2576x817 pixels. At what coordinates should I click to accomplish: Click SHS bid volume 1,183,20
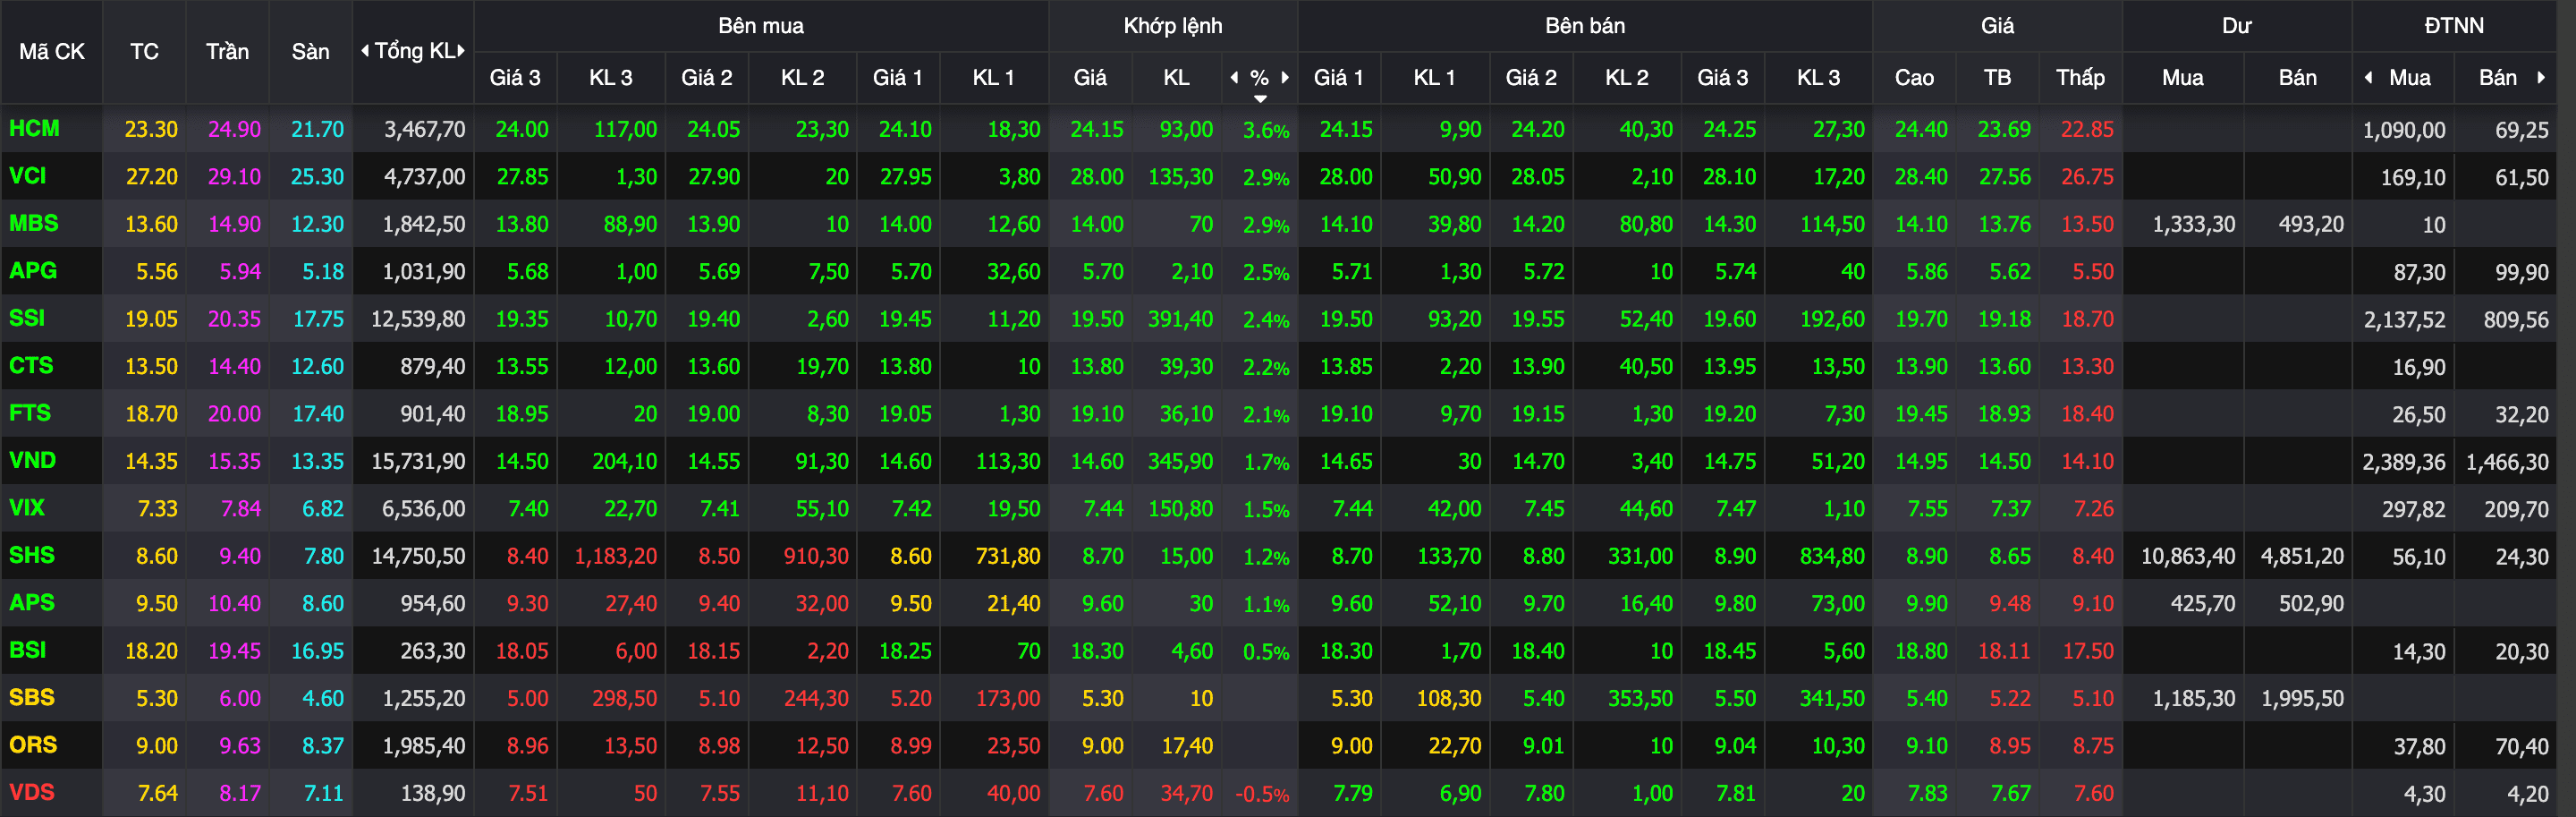(615, 556)
